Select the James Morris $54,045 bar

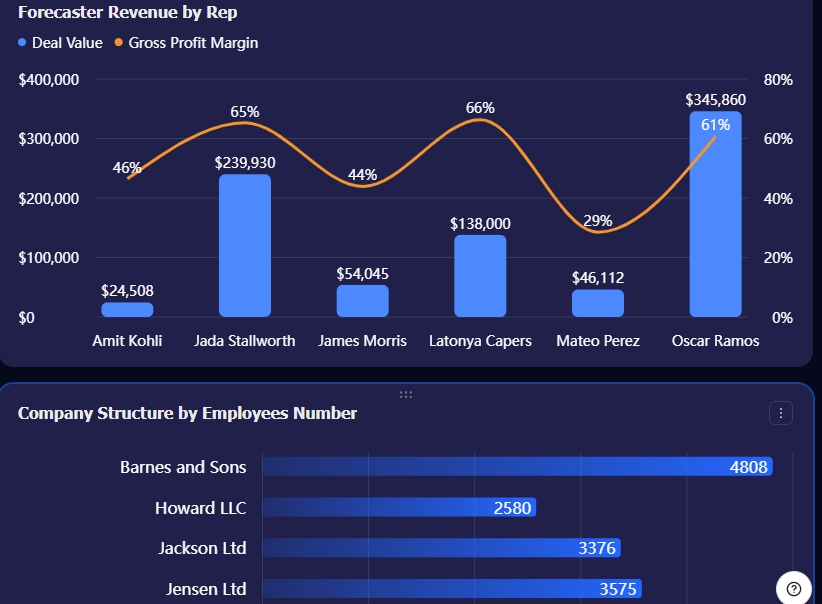[362, 301]
